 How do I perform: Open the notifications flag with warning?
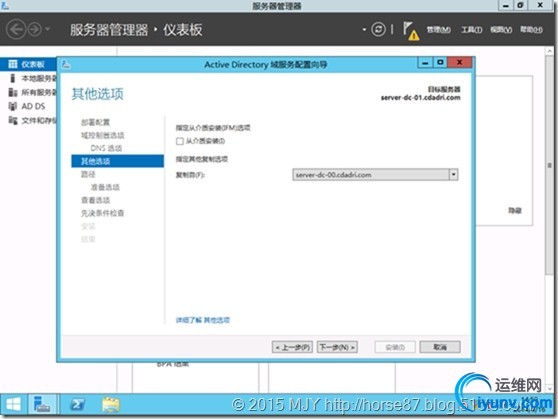pos(411,31)
